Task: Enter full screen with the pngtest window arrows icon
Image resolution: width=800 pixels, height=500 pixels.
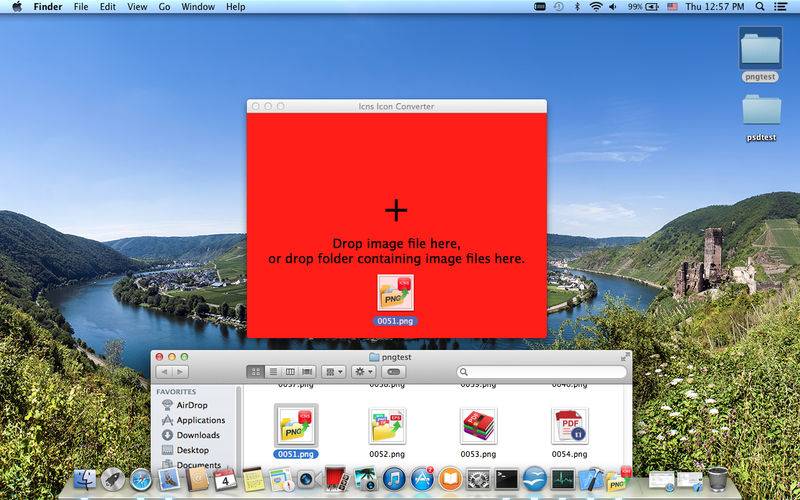Action: coord(624,357)
